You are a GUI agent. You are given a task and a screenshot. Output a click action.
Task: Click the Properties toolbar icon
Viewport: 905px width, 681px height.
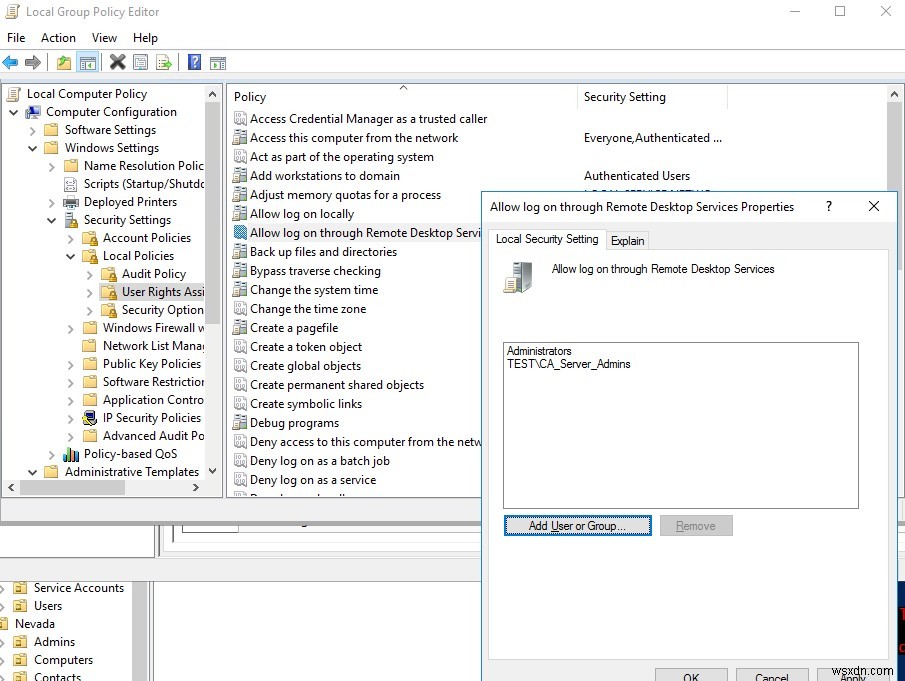click(x=140, y=61)
